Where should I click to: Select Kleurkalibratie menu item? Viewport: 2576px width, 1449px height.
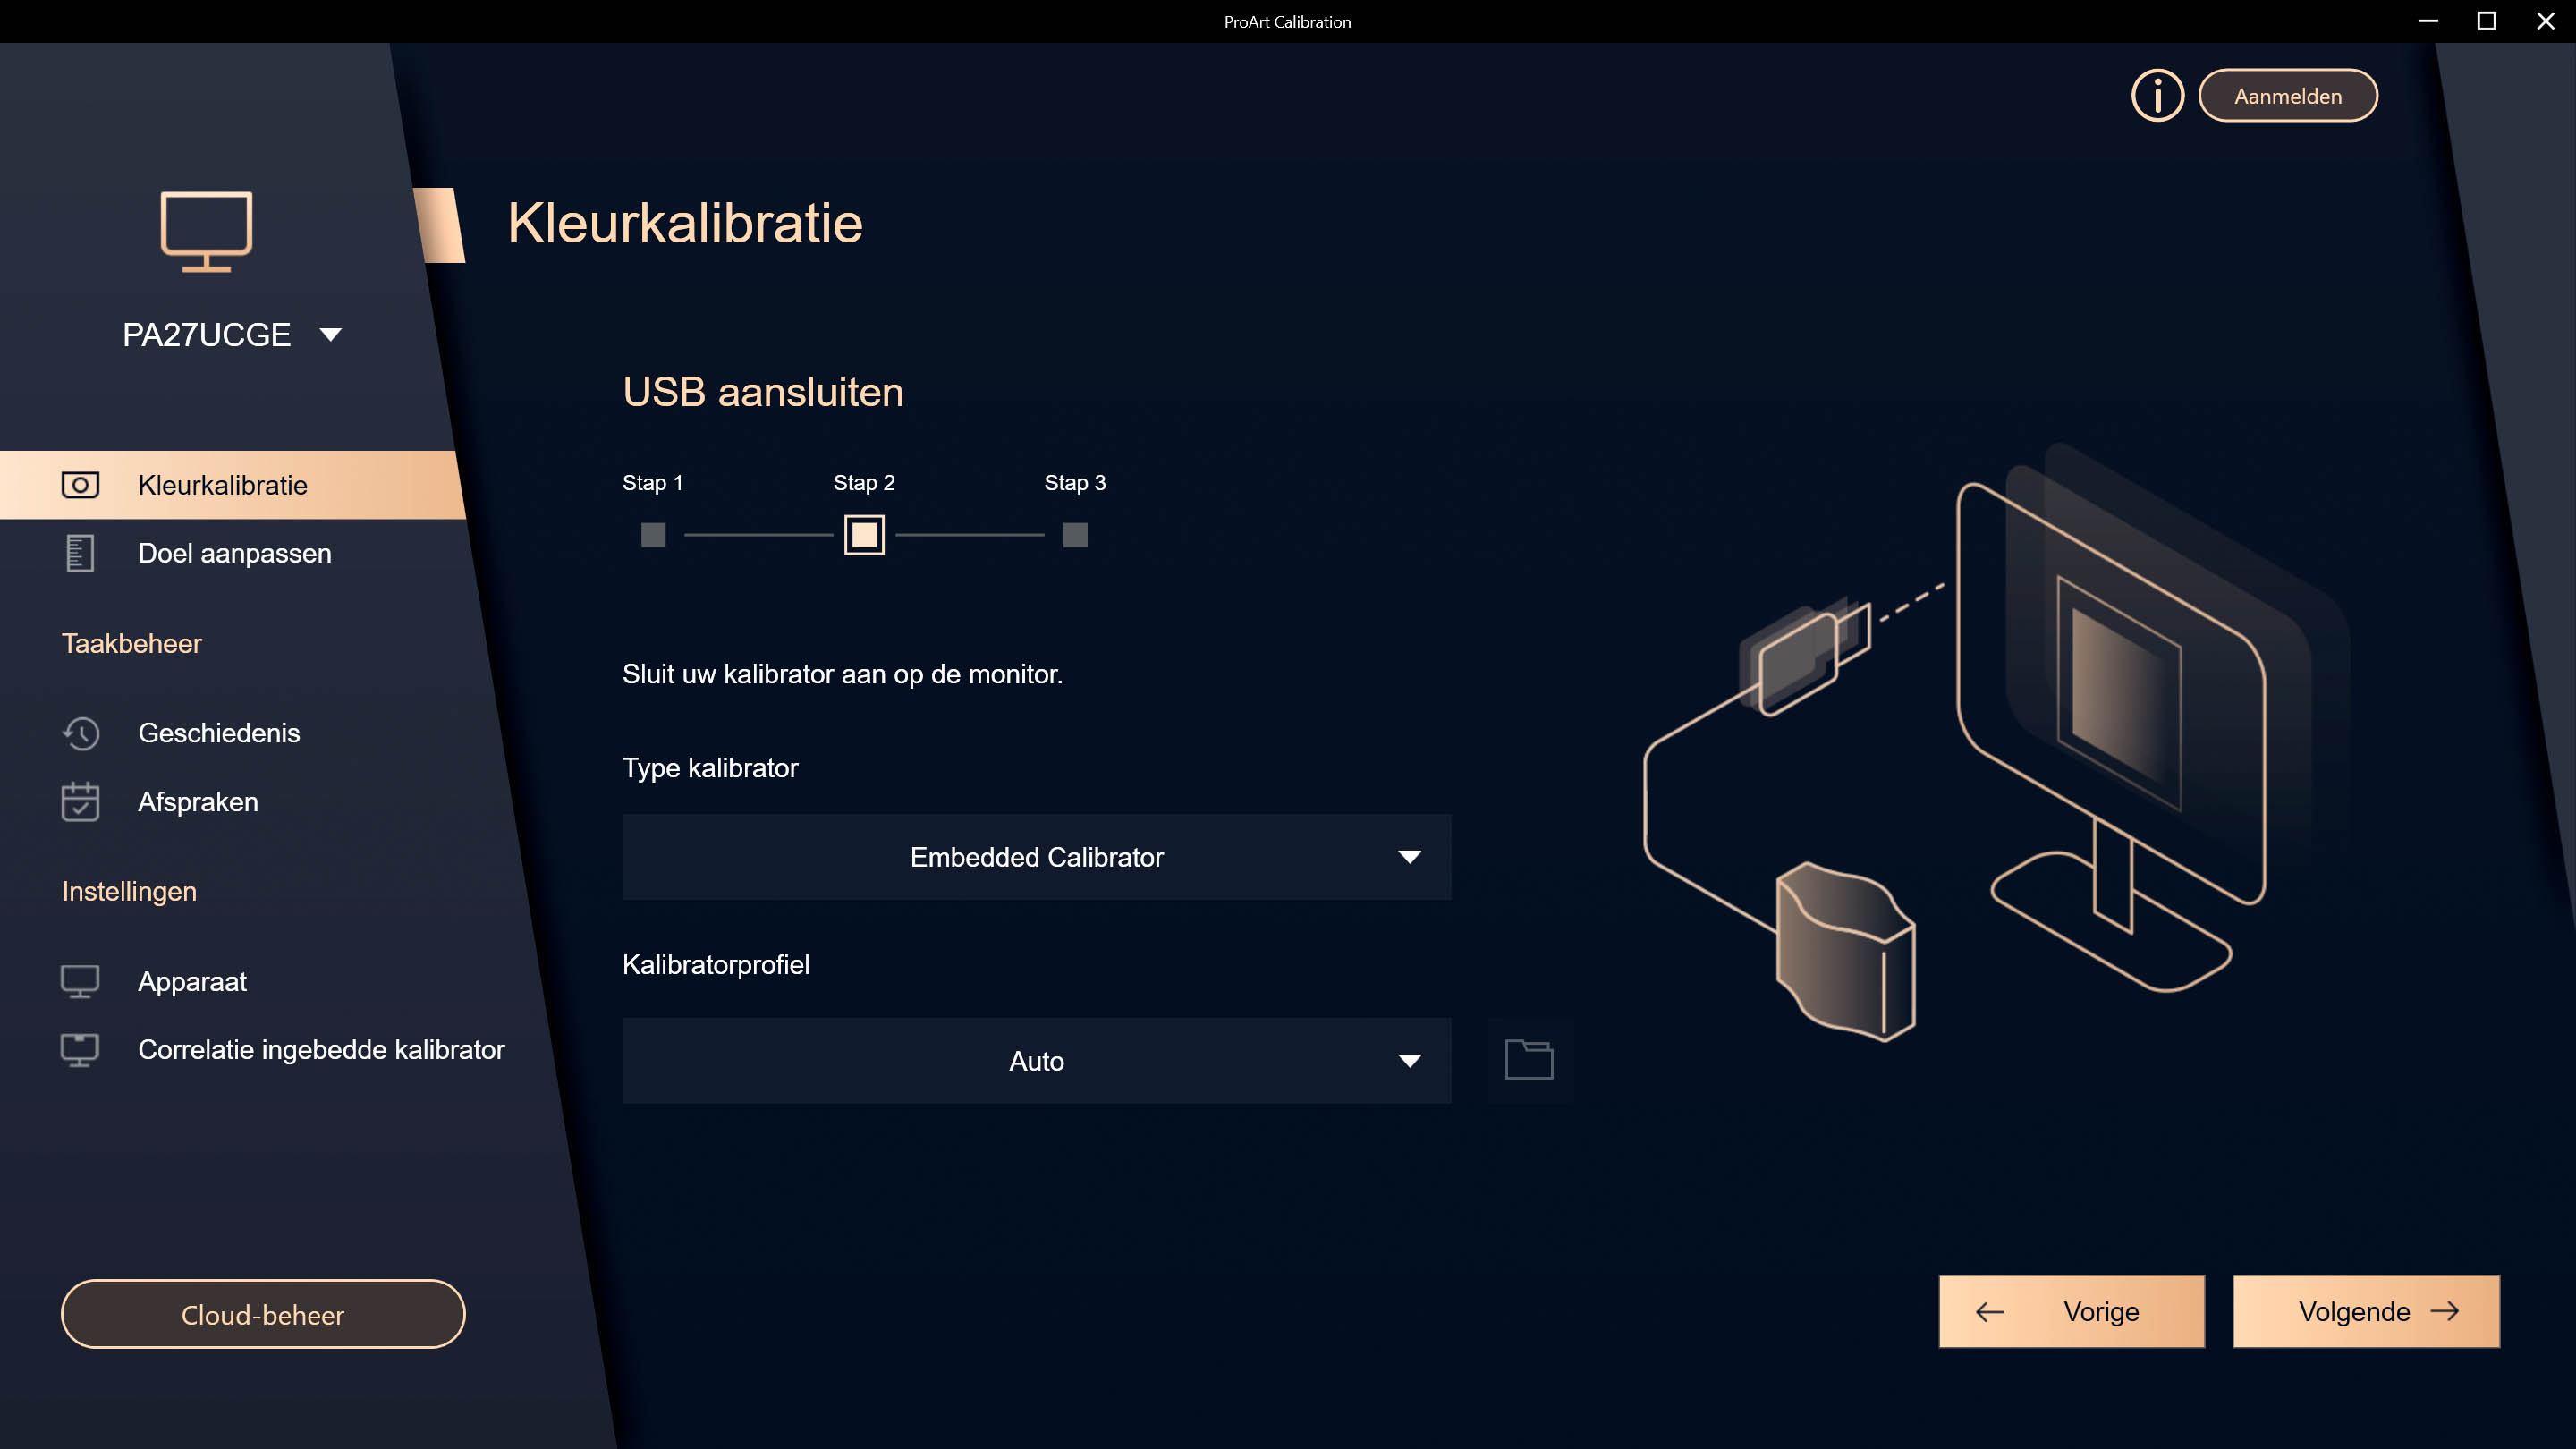232,485
